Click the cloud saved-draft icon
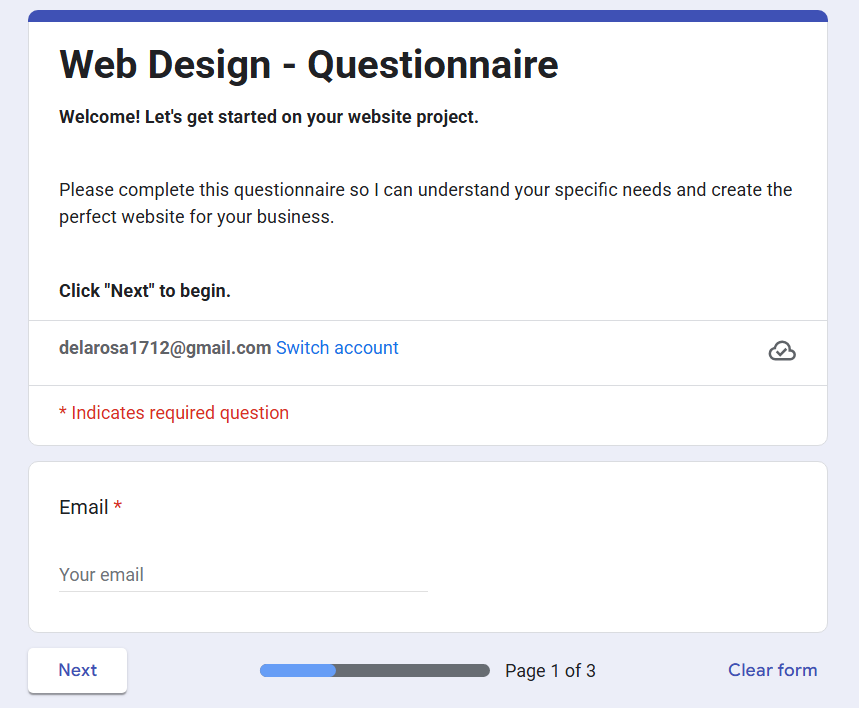This screenshot has height=708, width=859. (x=782, y=351)
